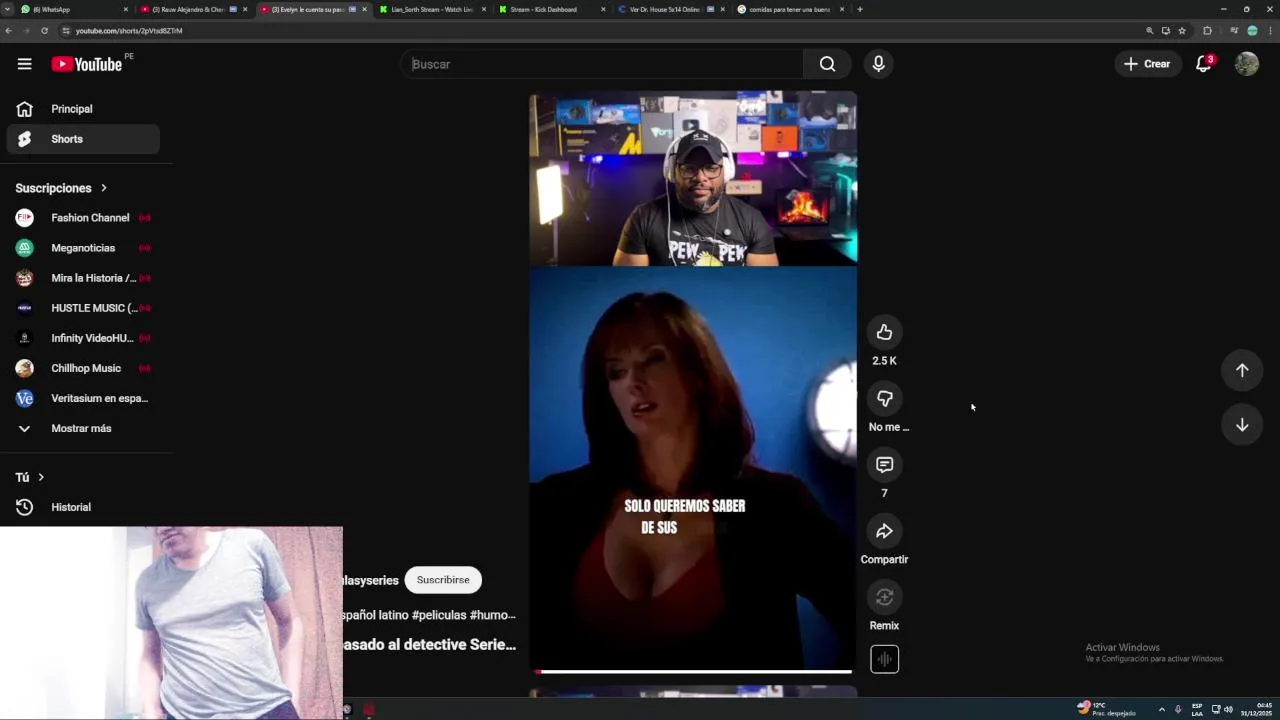Viewport: 1280px width, 720px height.
Task: Open the YouTube hamburger guide menu
Action: pos(24,64)
